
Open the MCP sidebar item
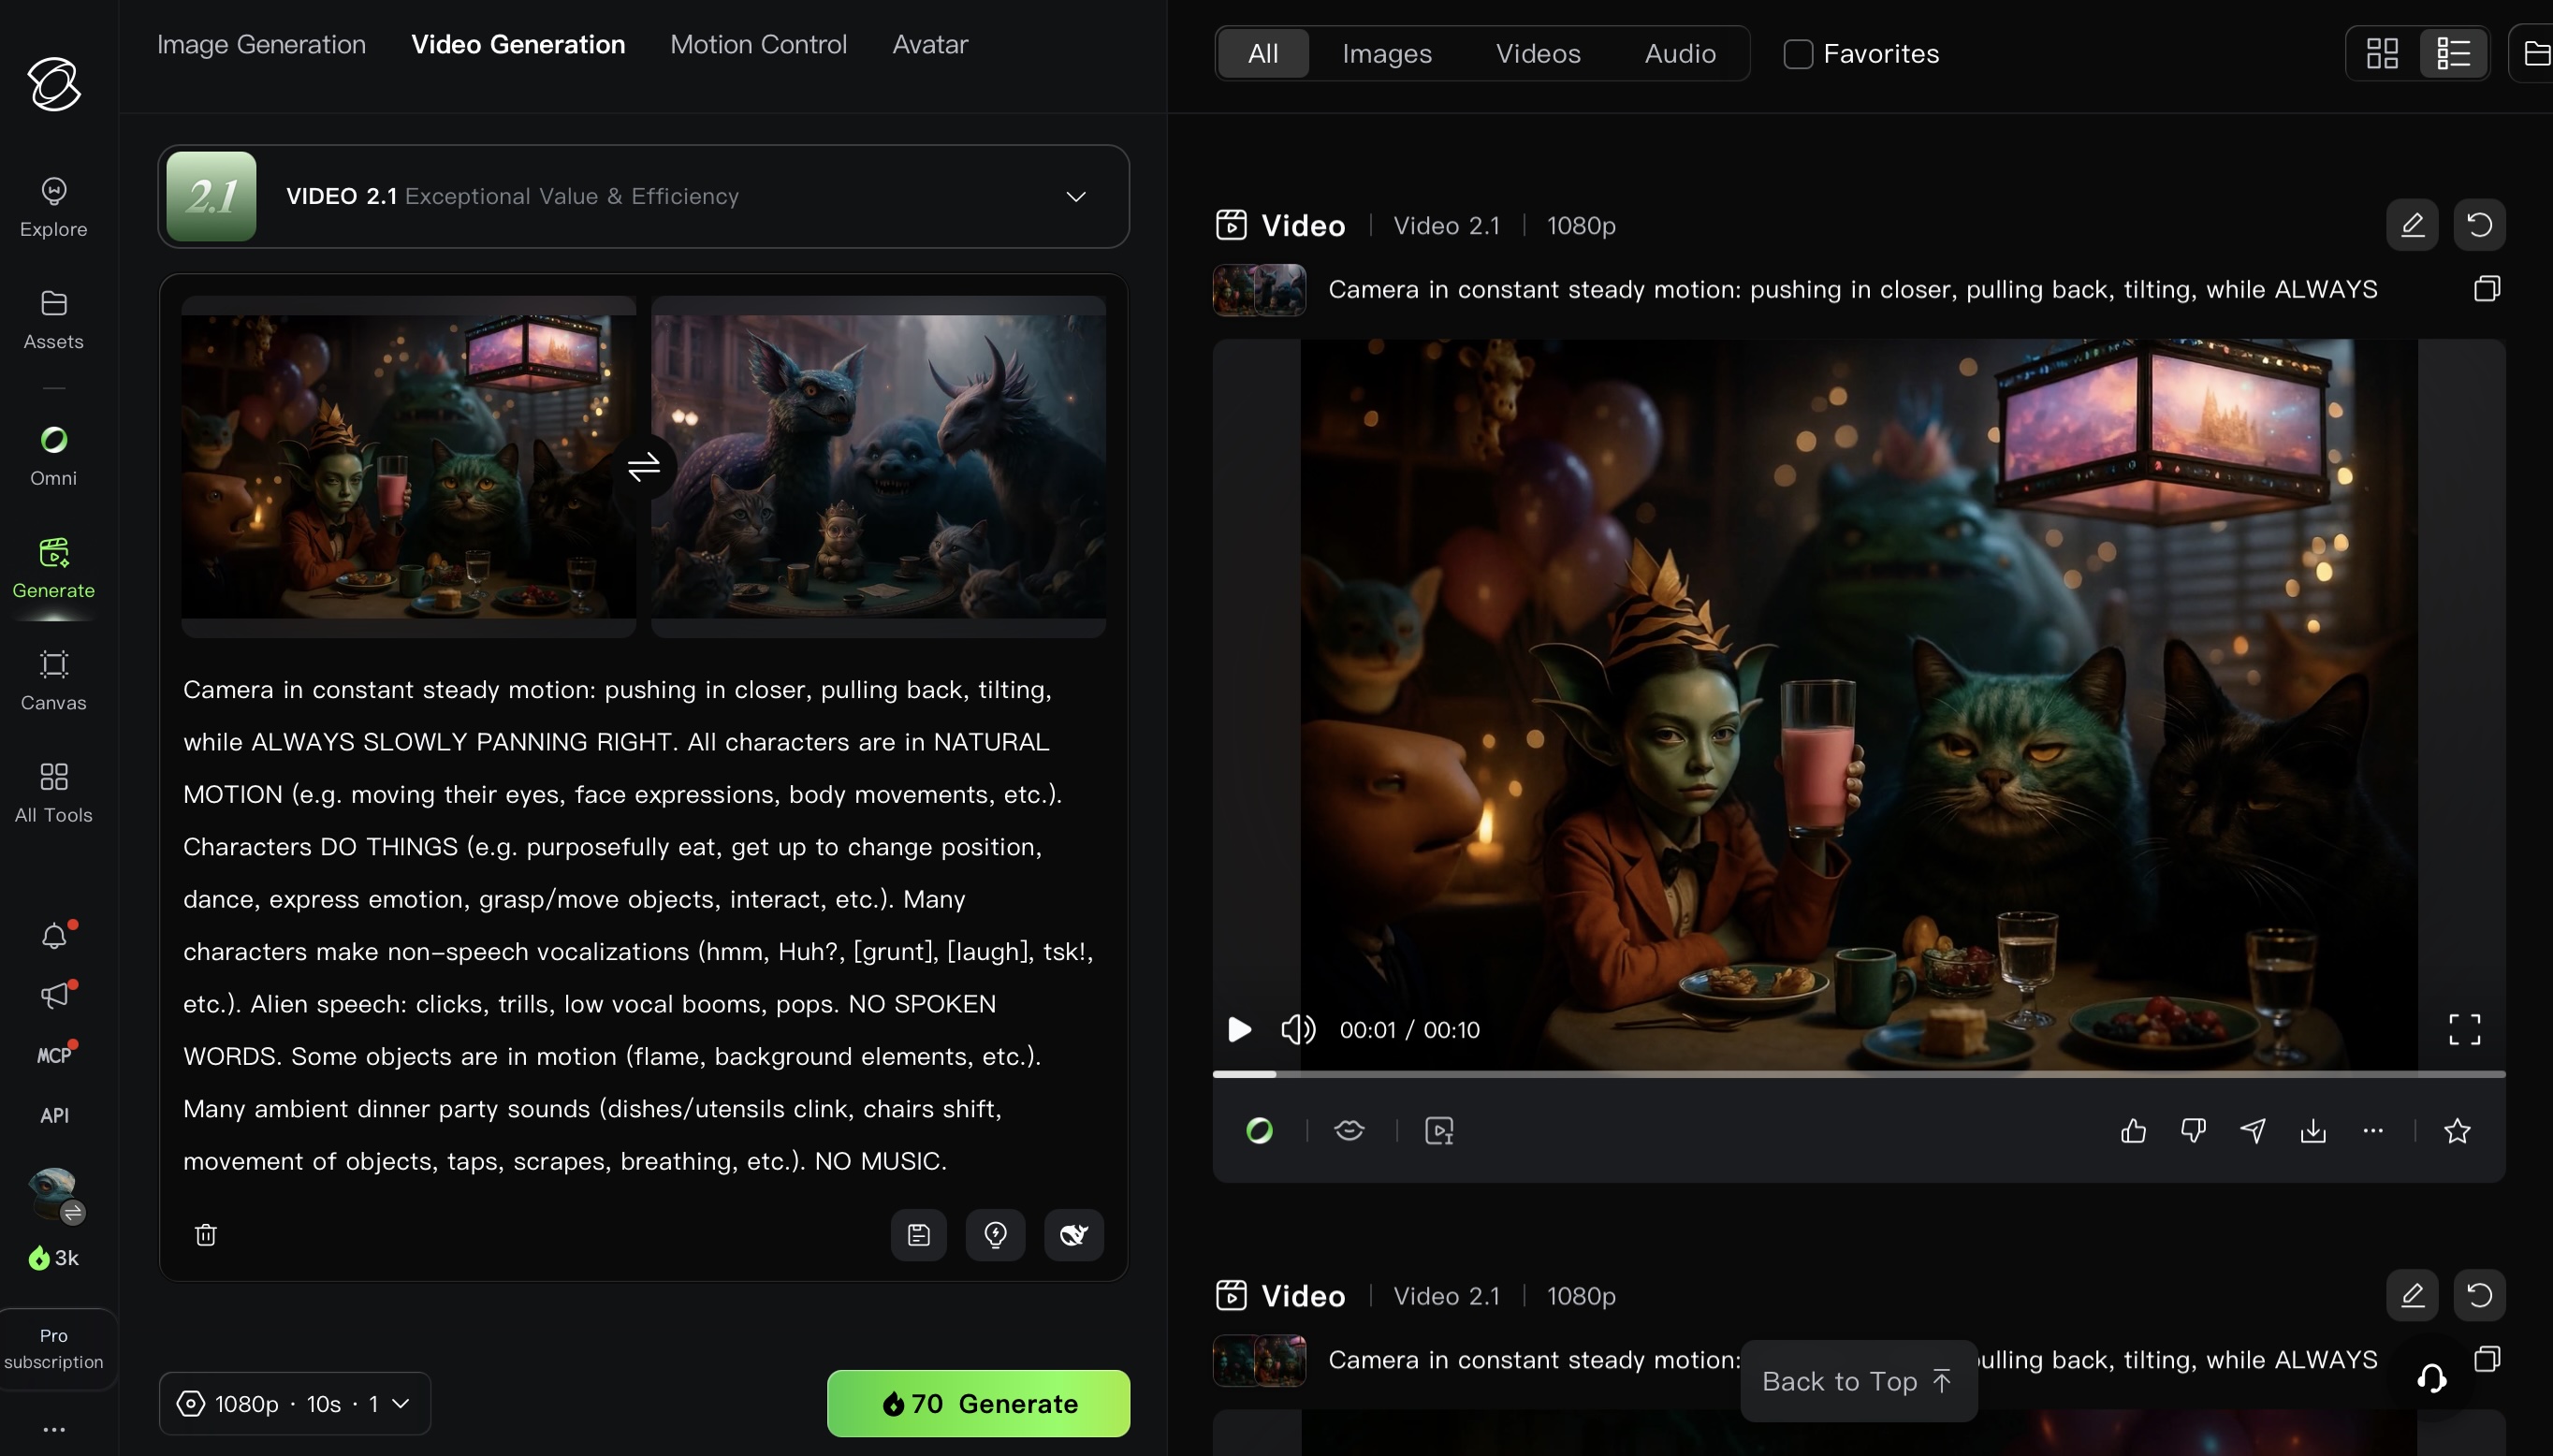tap(55, 1055)
